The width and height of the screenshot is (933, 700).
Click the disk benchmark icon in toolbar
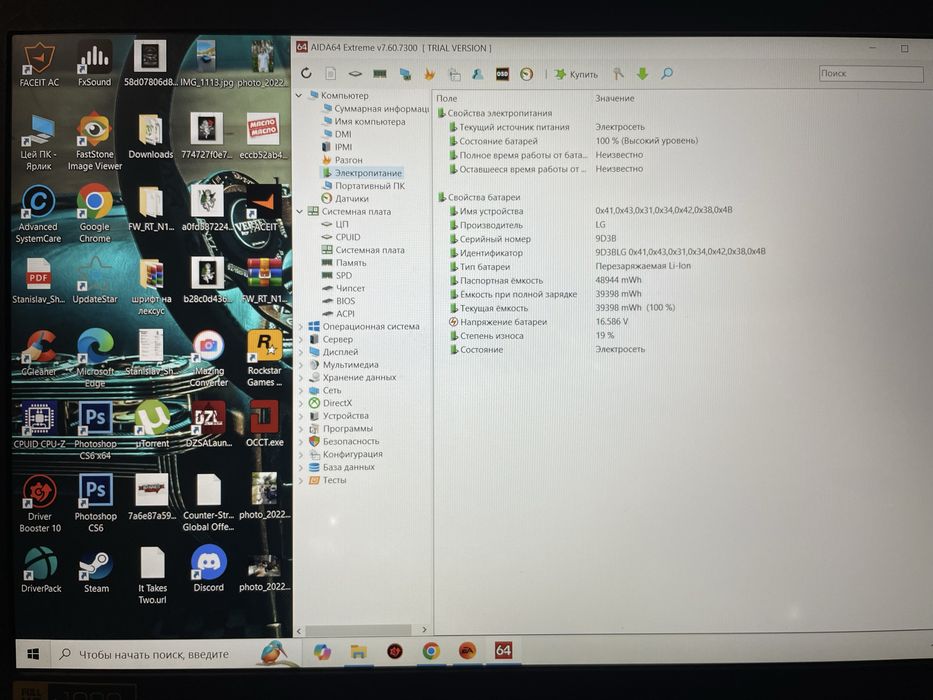[x=355, y=74]
